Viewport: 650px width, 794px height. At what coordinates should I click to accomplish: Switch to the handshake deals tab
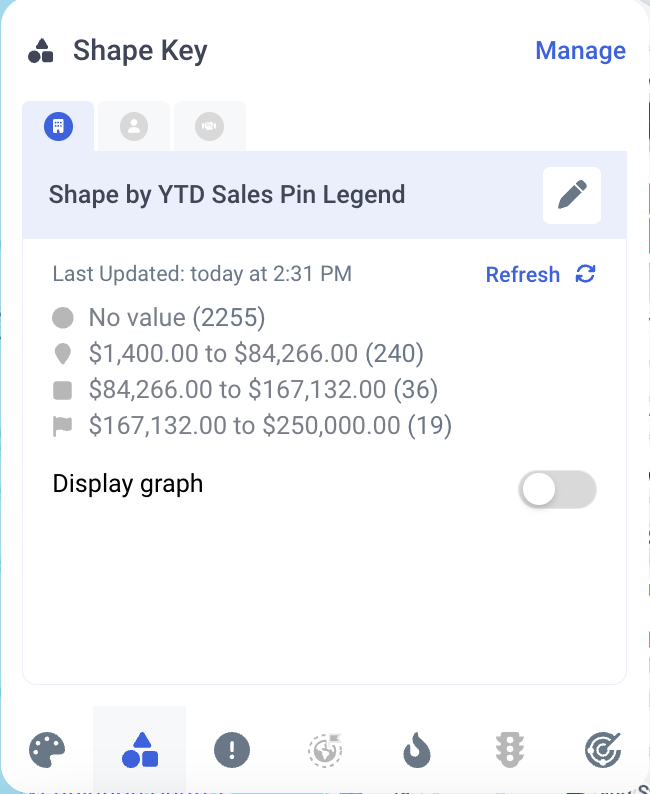coord(209,127)
